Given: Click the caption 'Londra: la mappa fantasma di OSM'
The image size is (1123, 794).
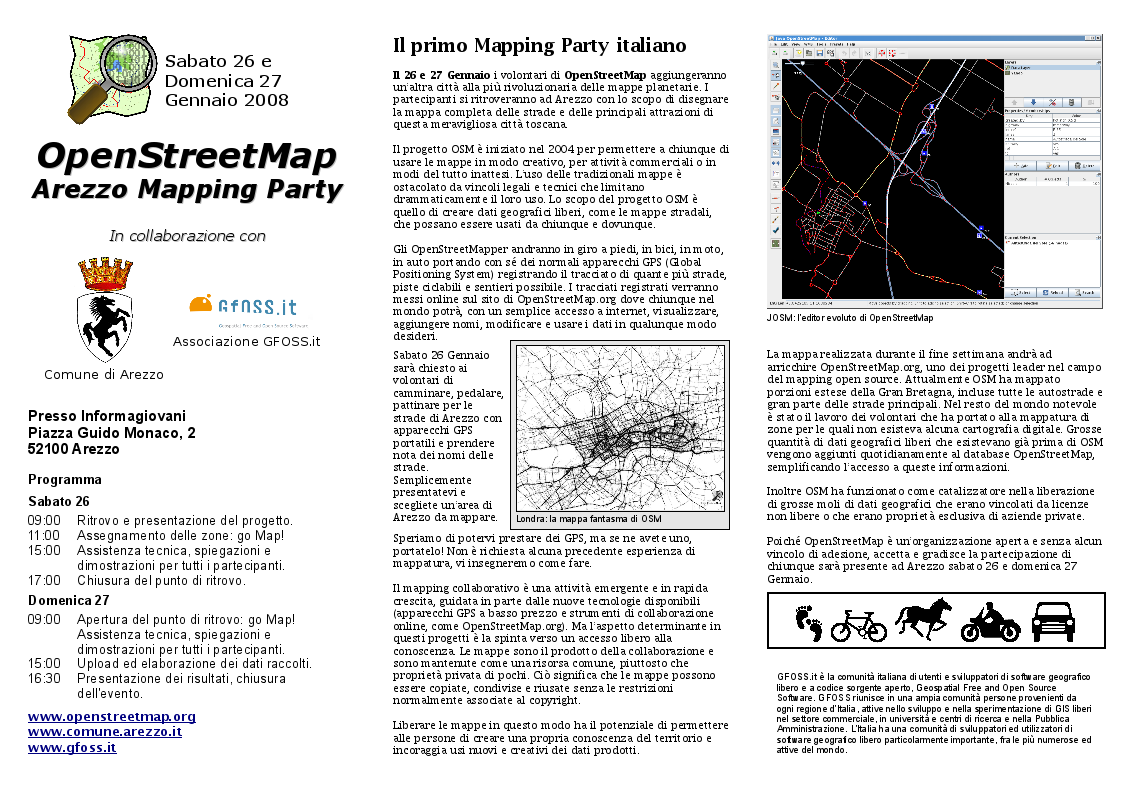Looking at the screenshot, I should tap(589, 519).
